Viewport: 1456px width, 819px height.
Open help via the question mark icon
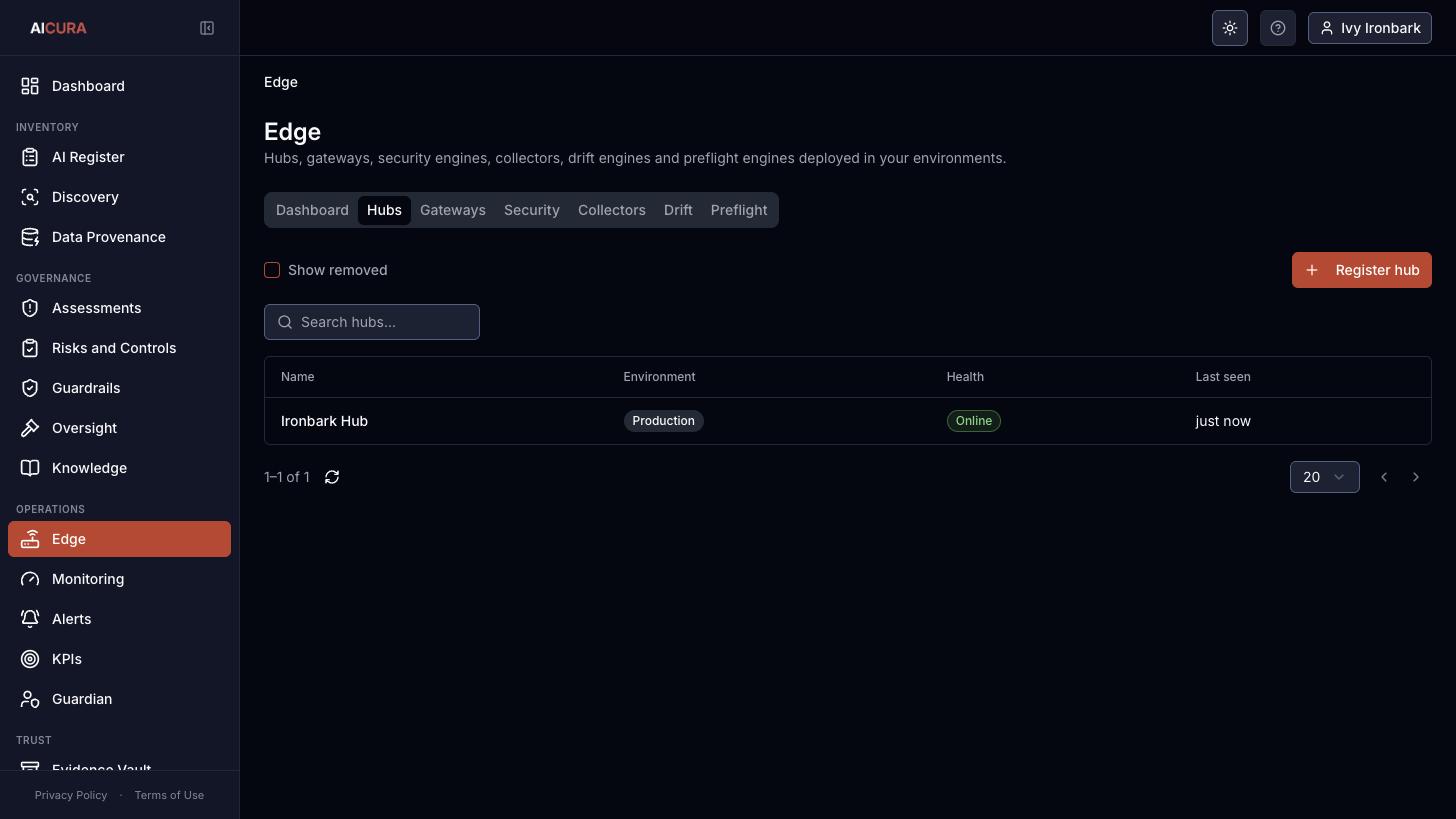[x=1278, y=28]
